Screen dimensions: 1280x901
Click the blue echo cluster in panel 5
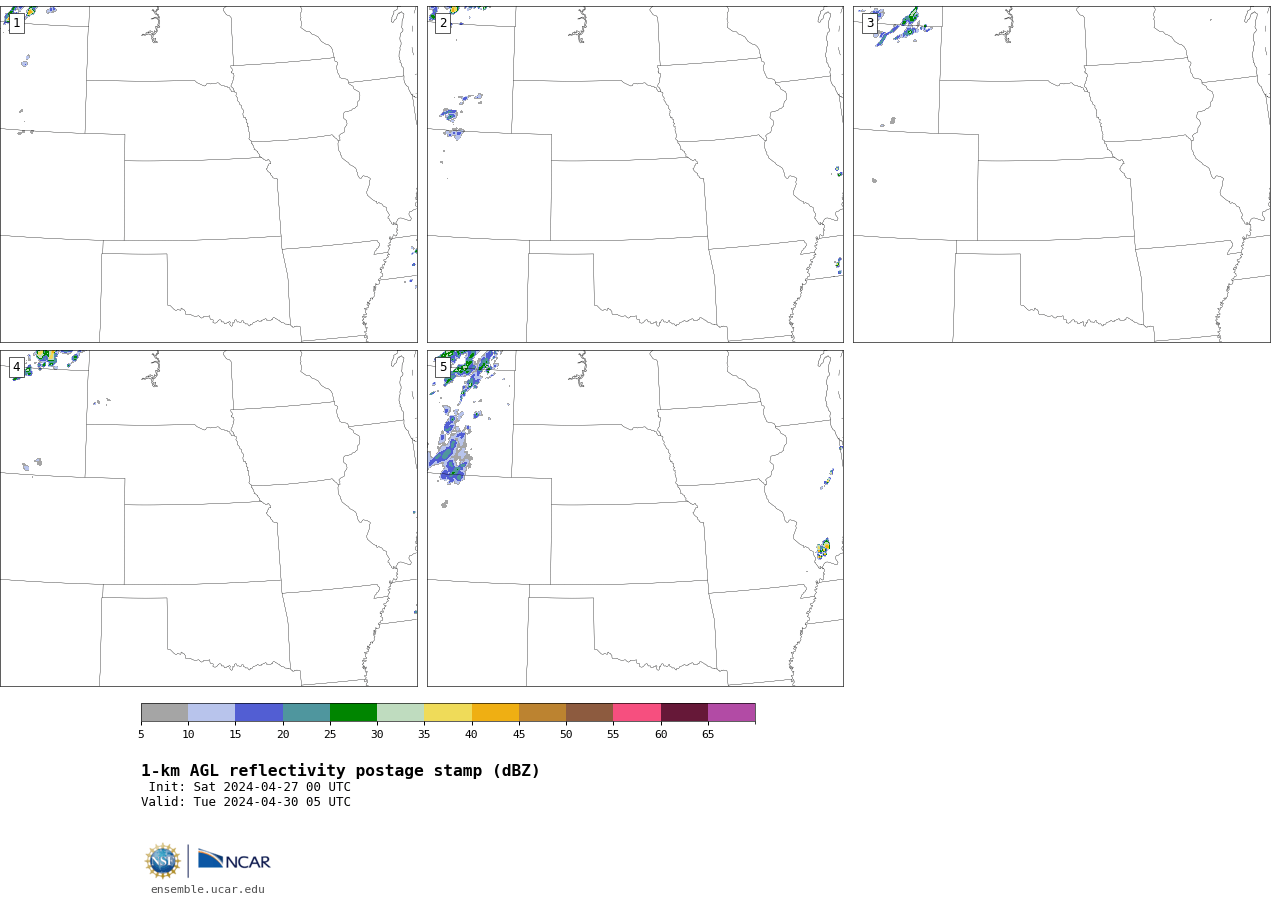[x=451, y=448]
